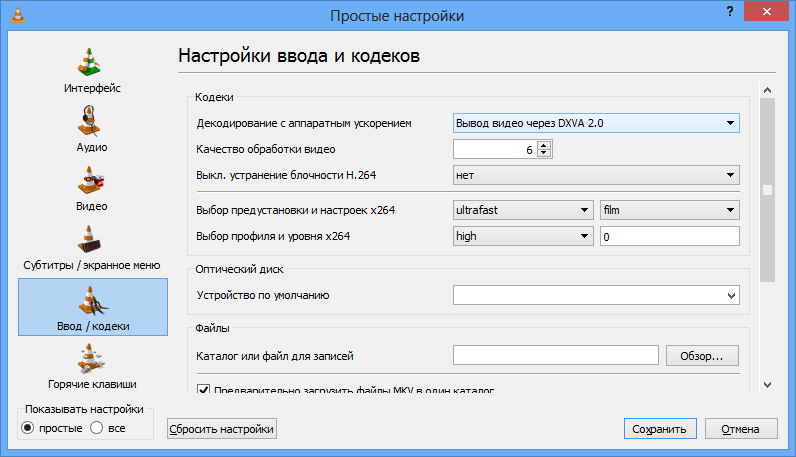
Task: Increase video quality with the spinner up arrow
Action: pos(544,145)
